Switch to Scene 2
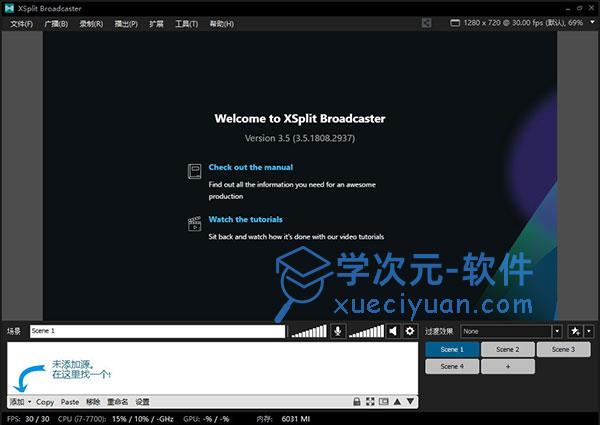Screen dimensions: 600x425 coord(508,349)
